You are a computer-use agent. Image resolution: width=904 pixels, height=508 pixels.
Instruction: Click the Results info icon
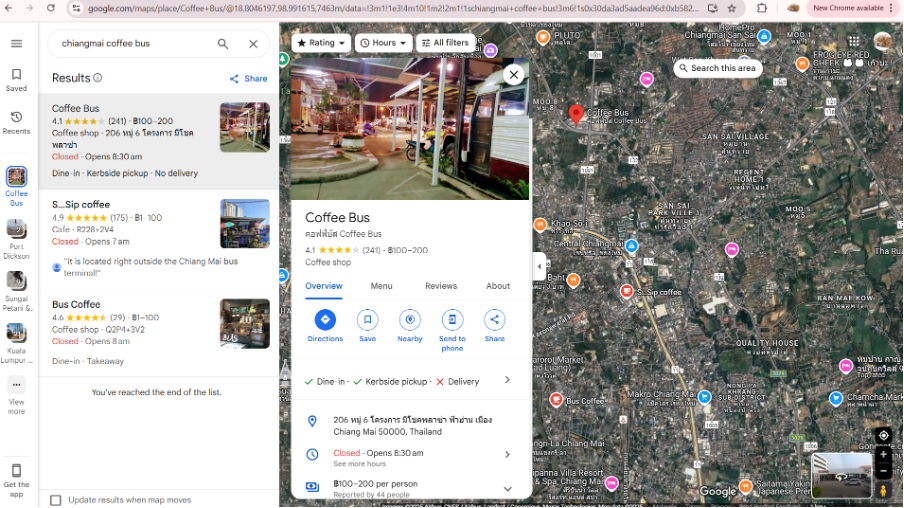point(98,78)
